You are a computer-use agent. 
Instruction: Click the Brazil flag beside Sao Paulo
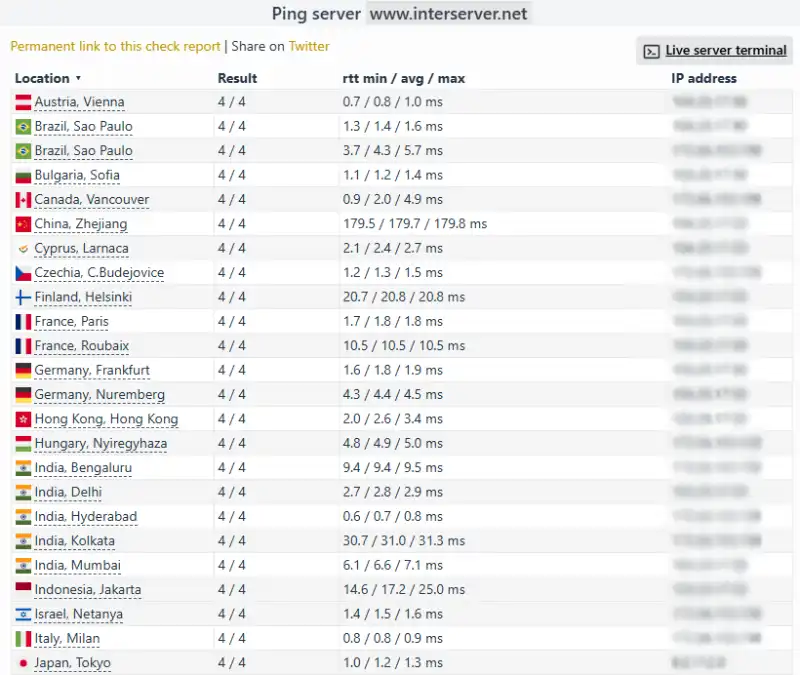(x=23, y=126)
